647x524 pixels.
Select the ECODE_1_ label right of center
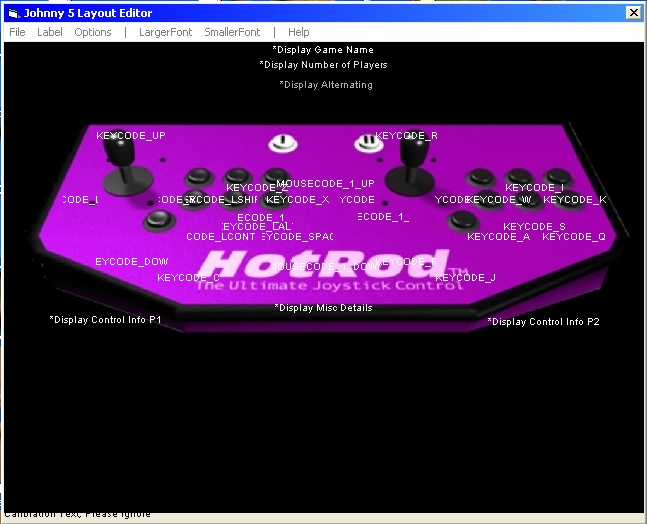click(x=383, y=217)
